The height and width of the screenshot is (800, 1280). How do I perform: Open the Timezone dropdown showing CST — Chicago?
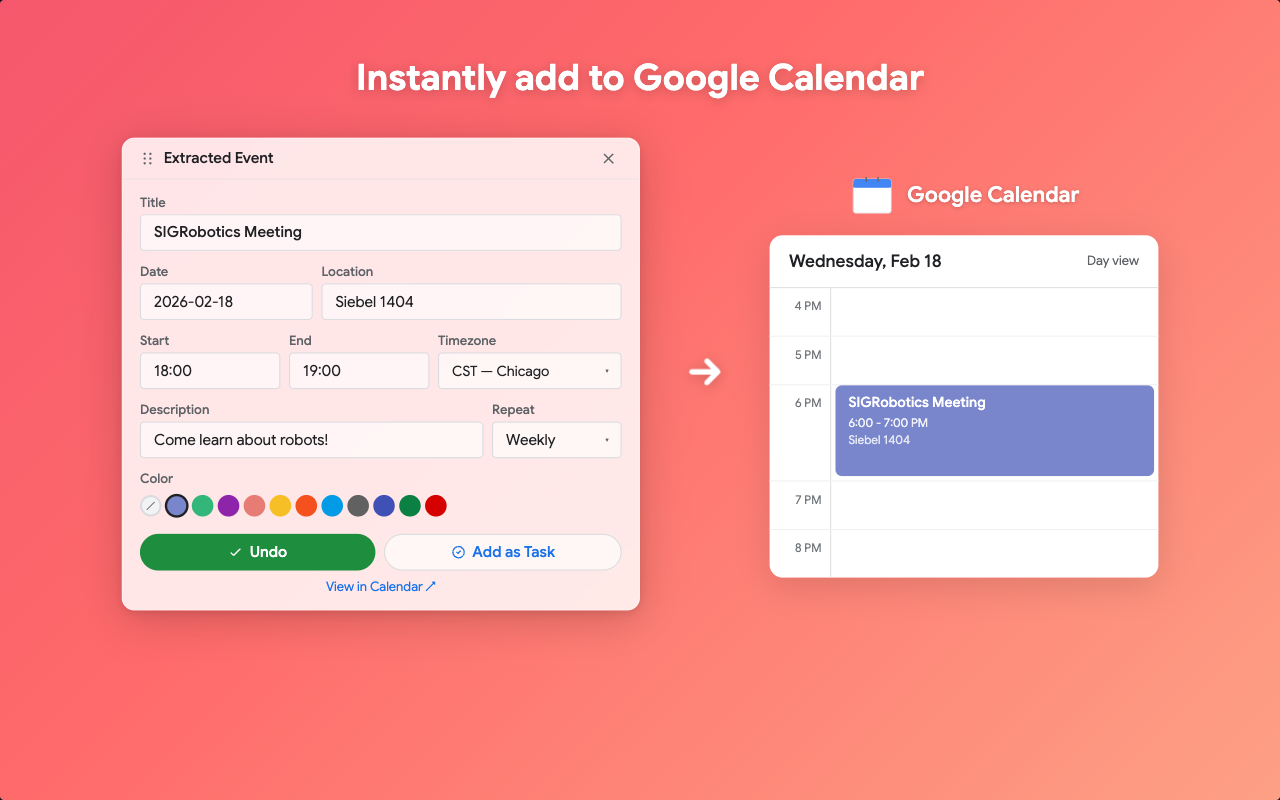coord(530,371)
